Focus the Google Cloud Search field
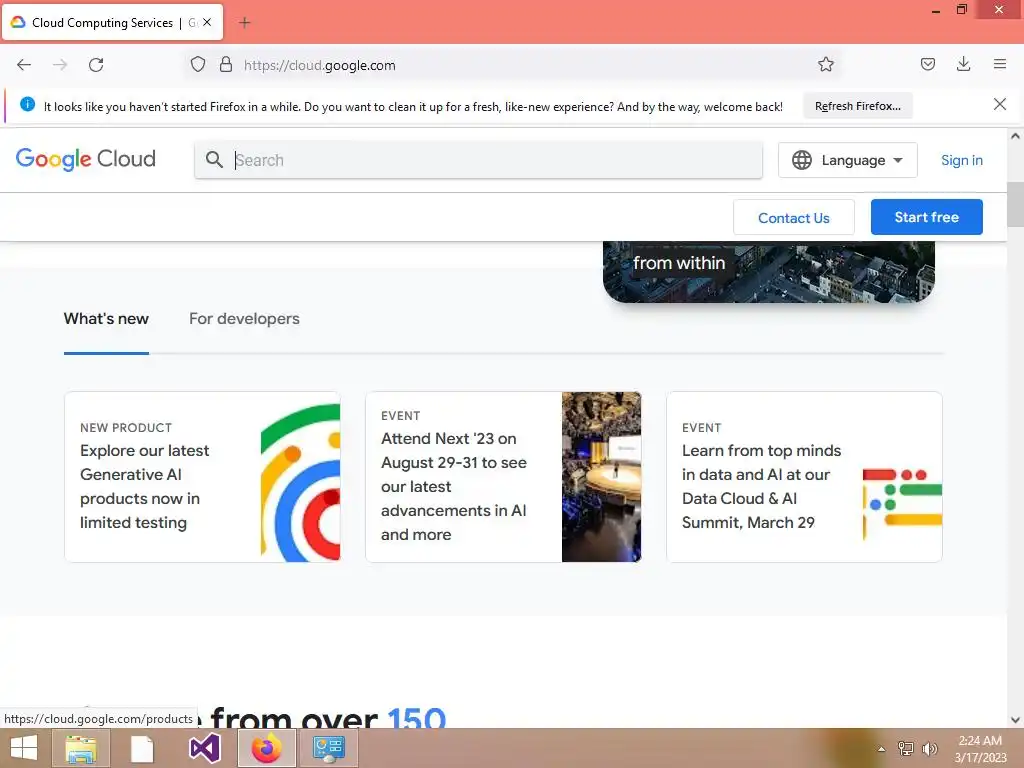The width and height of the screenshot is (1024, 768). [x=478, y=160]
